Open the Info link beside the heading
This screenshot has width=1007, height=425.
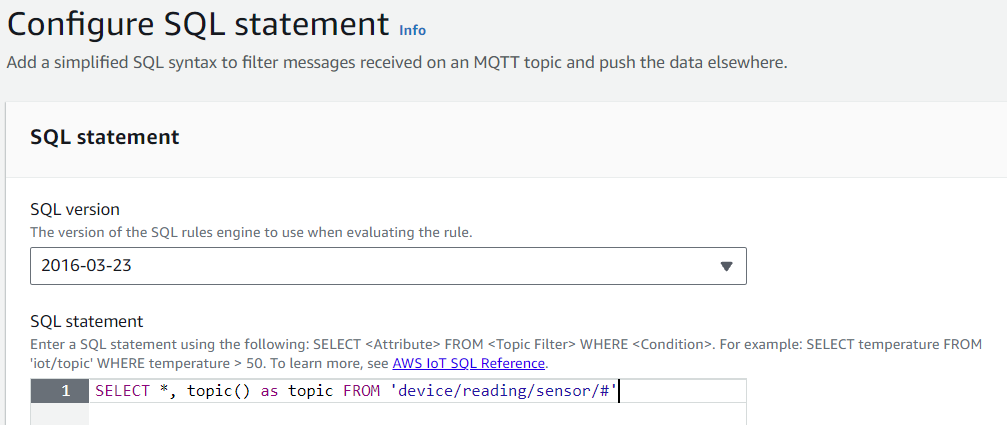(412, 30)
